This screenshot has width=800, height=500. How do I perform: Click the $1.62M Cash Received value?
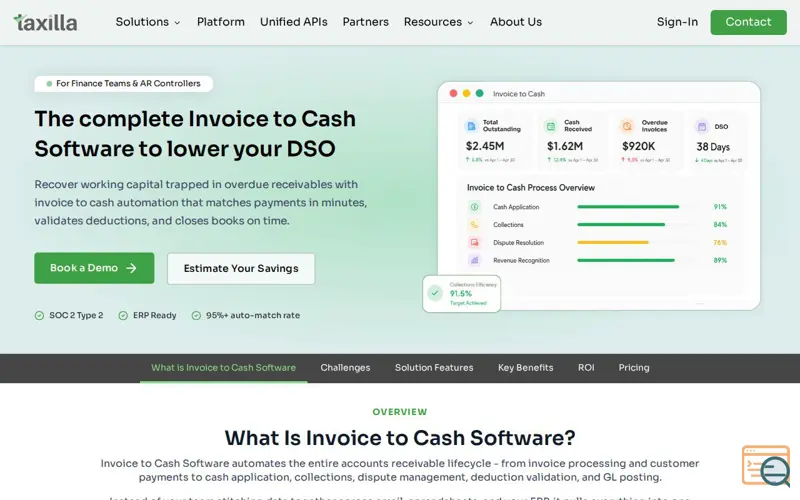(x=565, y=146)
